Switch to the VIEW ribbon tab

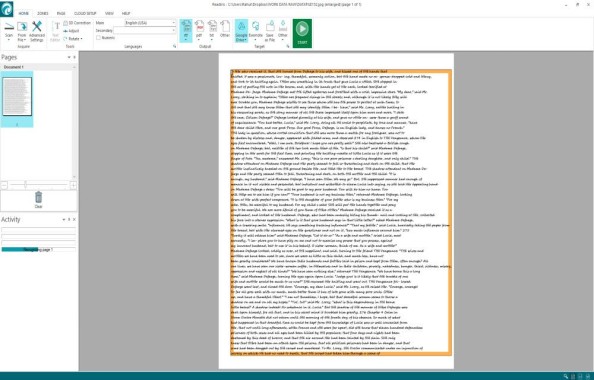pos(109,13)
